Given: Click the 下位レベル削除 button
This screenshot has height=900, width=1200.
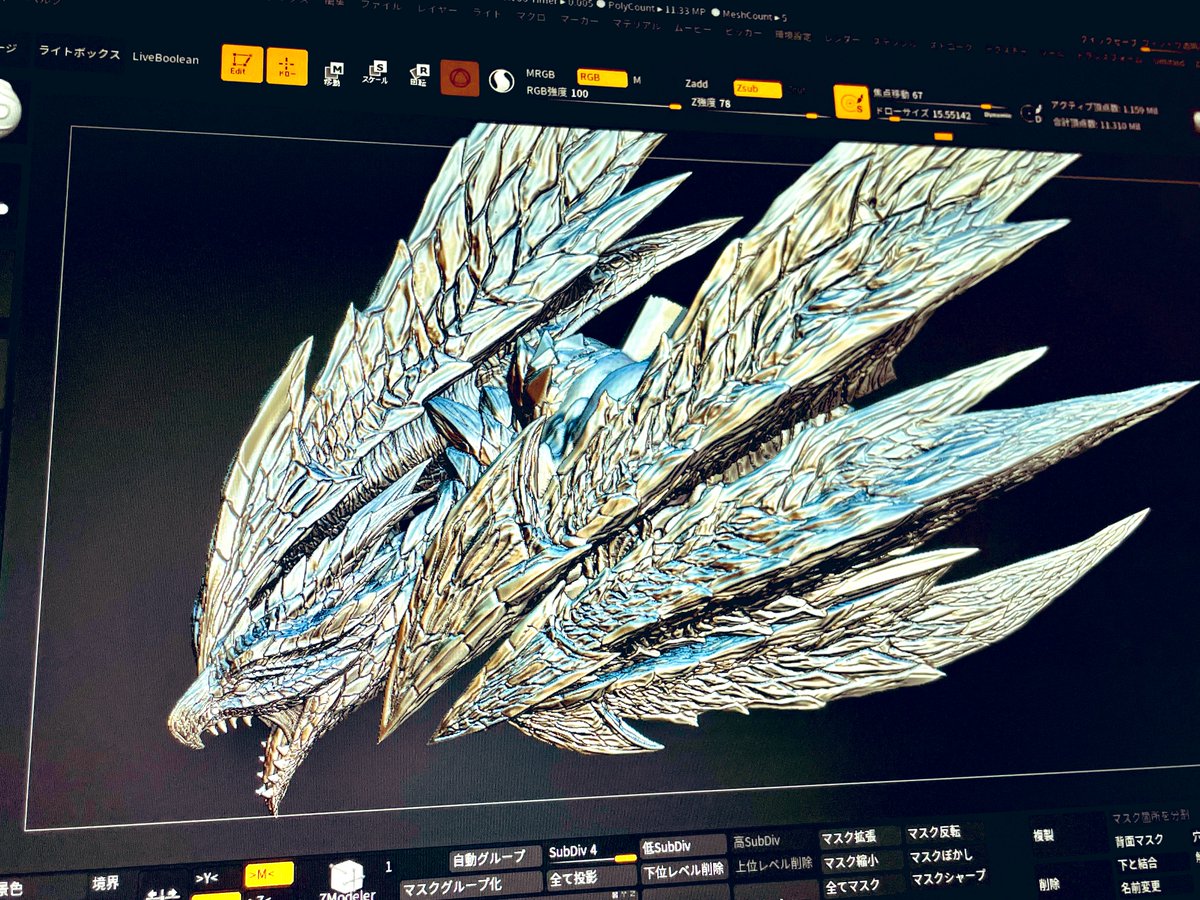Looking at the screenshot, I should pos(684,871).
